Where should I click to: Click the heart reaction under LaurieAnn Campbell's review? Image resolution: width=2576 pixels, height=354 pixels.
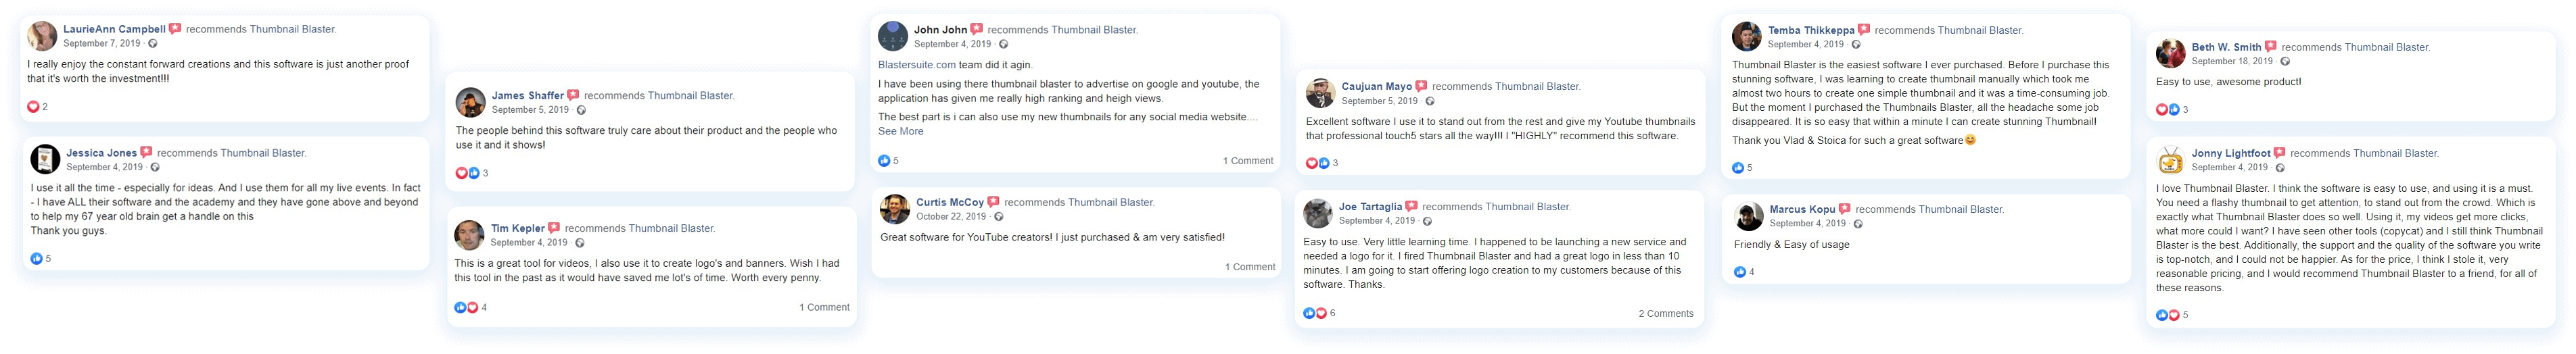[x=33, y=107]
